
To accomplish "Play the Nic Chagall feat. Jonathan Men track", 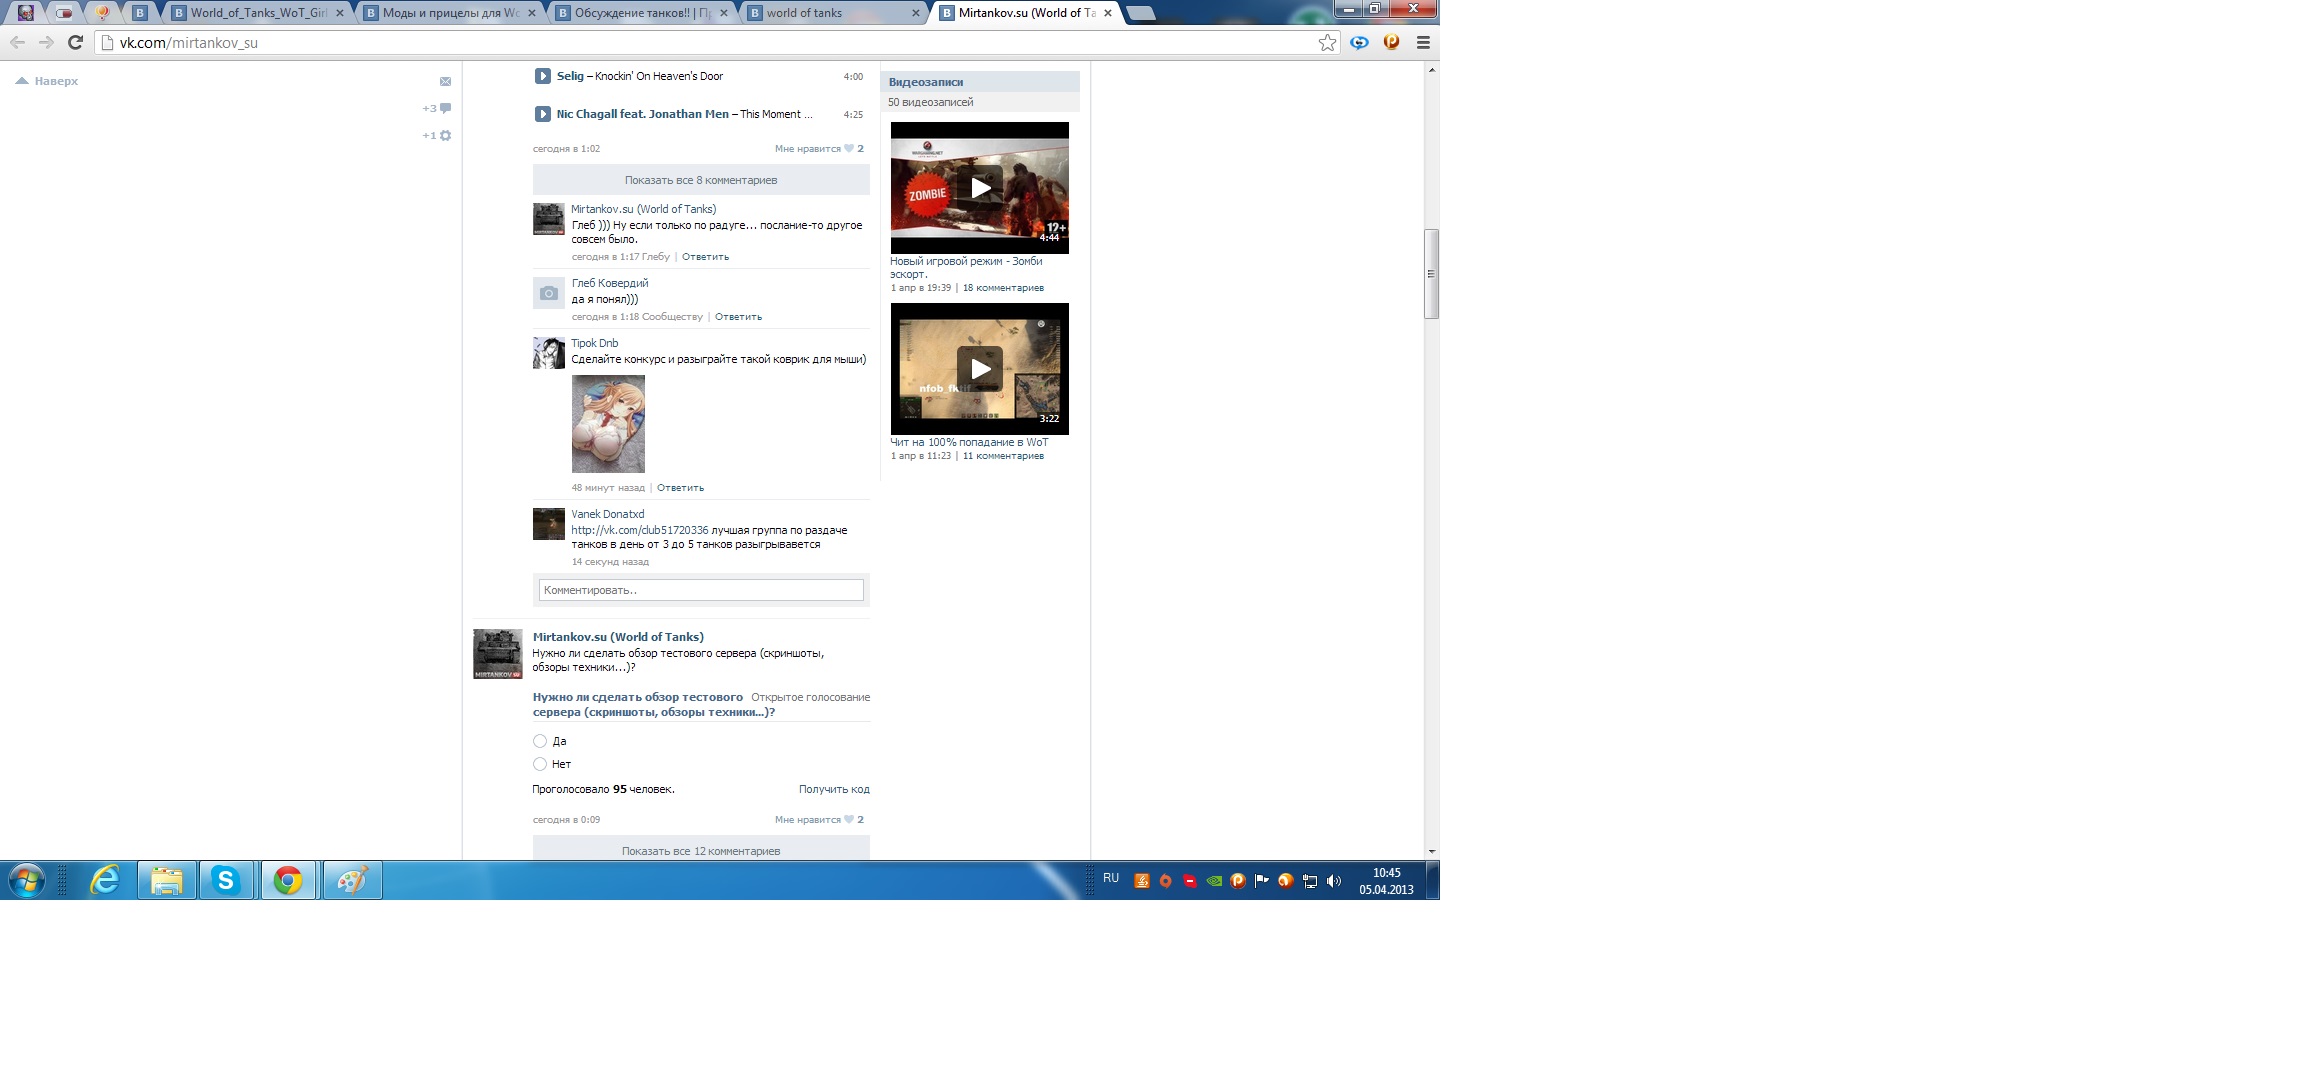I will click(x=542, y=114).
